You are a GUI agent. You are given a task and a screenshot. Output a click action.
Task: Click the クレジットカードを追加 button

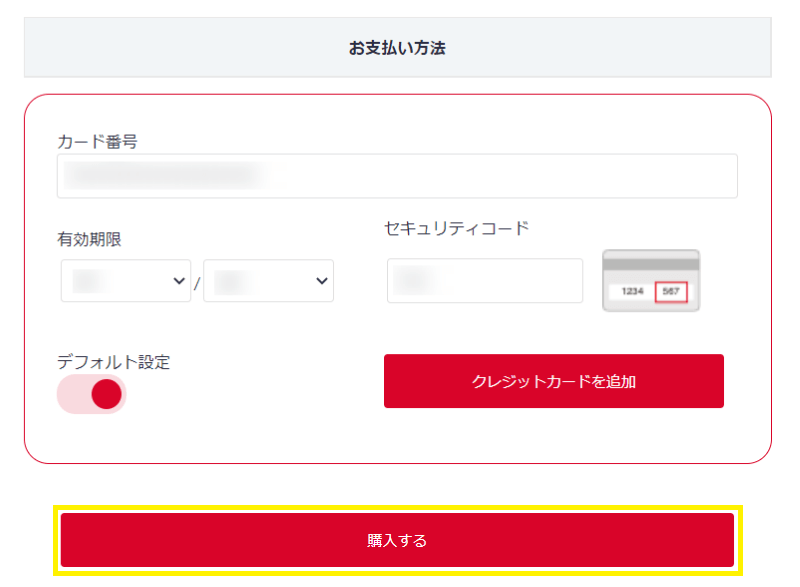click(x=554, y=381)
